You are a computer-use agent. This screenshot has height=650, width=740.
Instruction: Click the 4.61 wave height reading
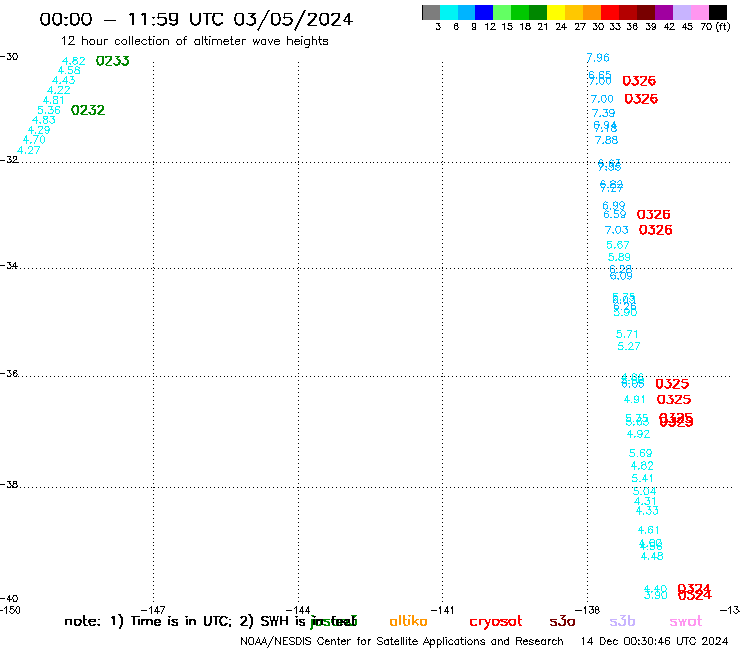click(648, 530)
